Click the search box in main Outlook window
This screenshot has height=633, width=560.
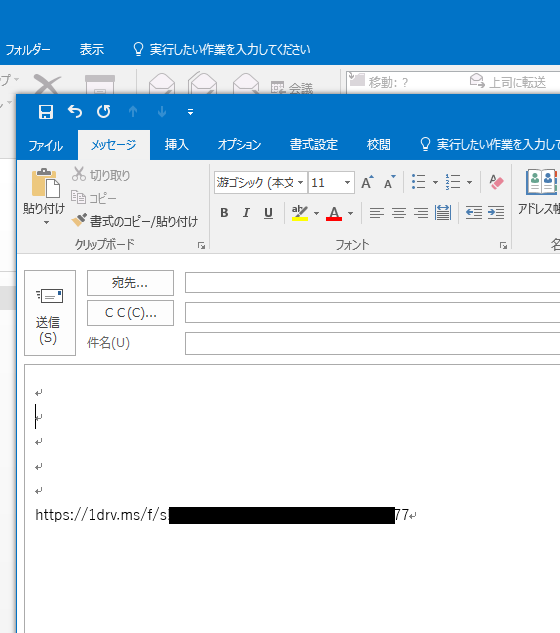(222, 49)
